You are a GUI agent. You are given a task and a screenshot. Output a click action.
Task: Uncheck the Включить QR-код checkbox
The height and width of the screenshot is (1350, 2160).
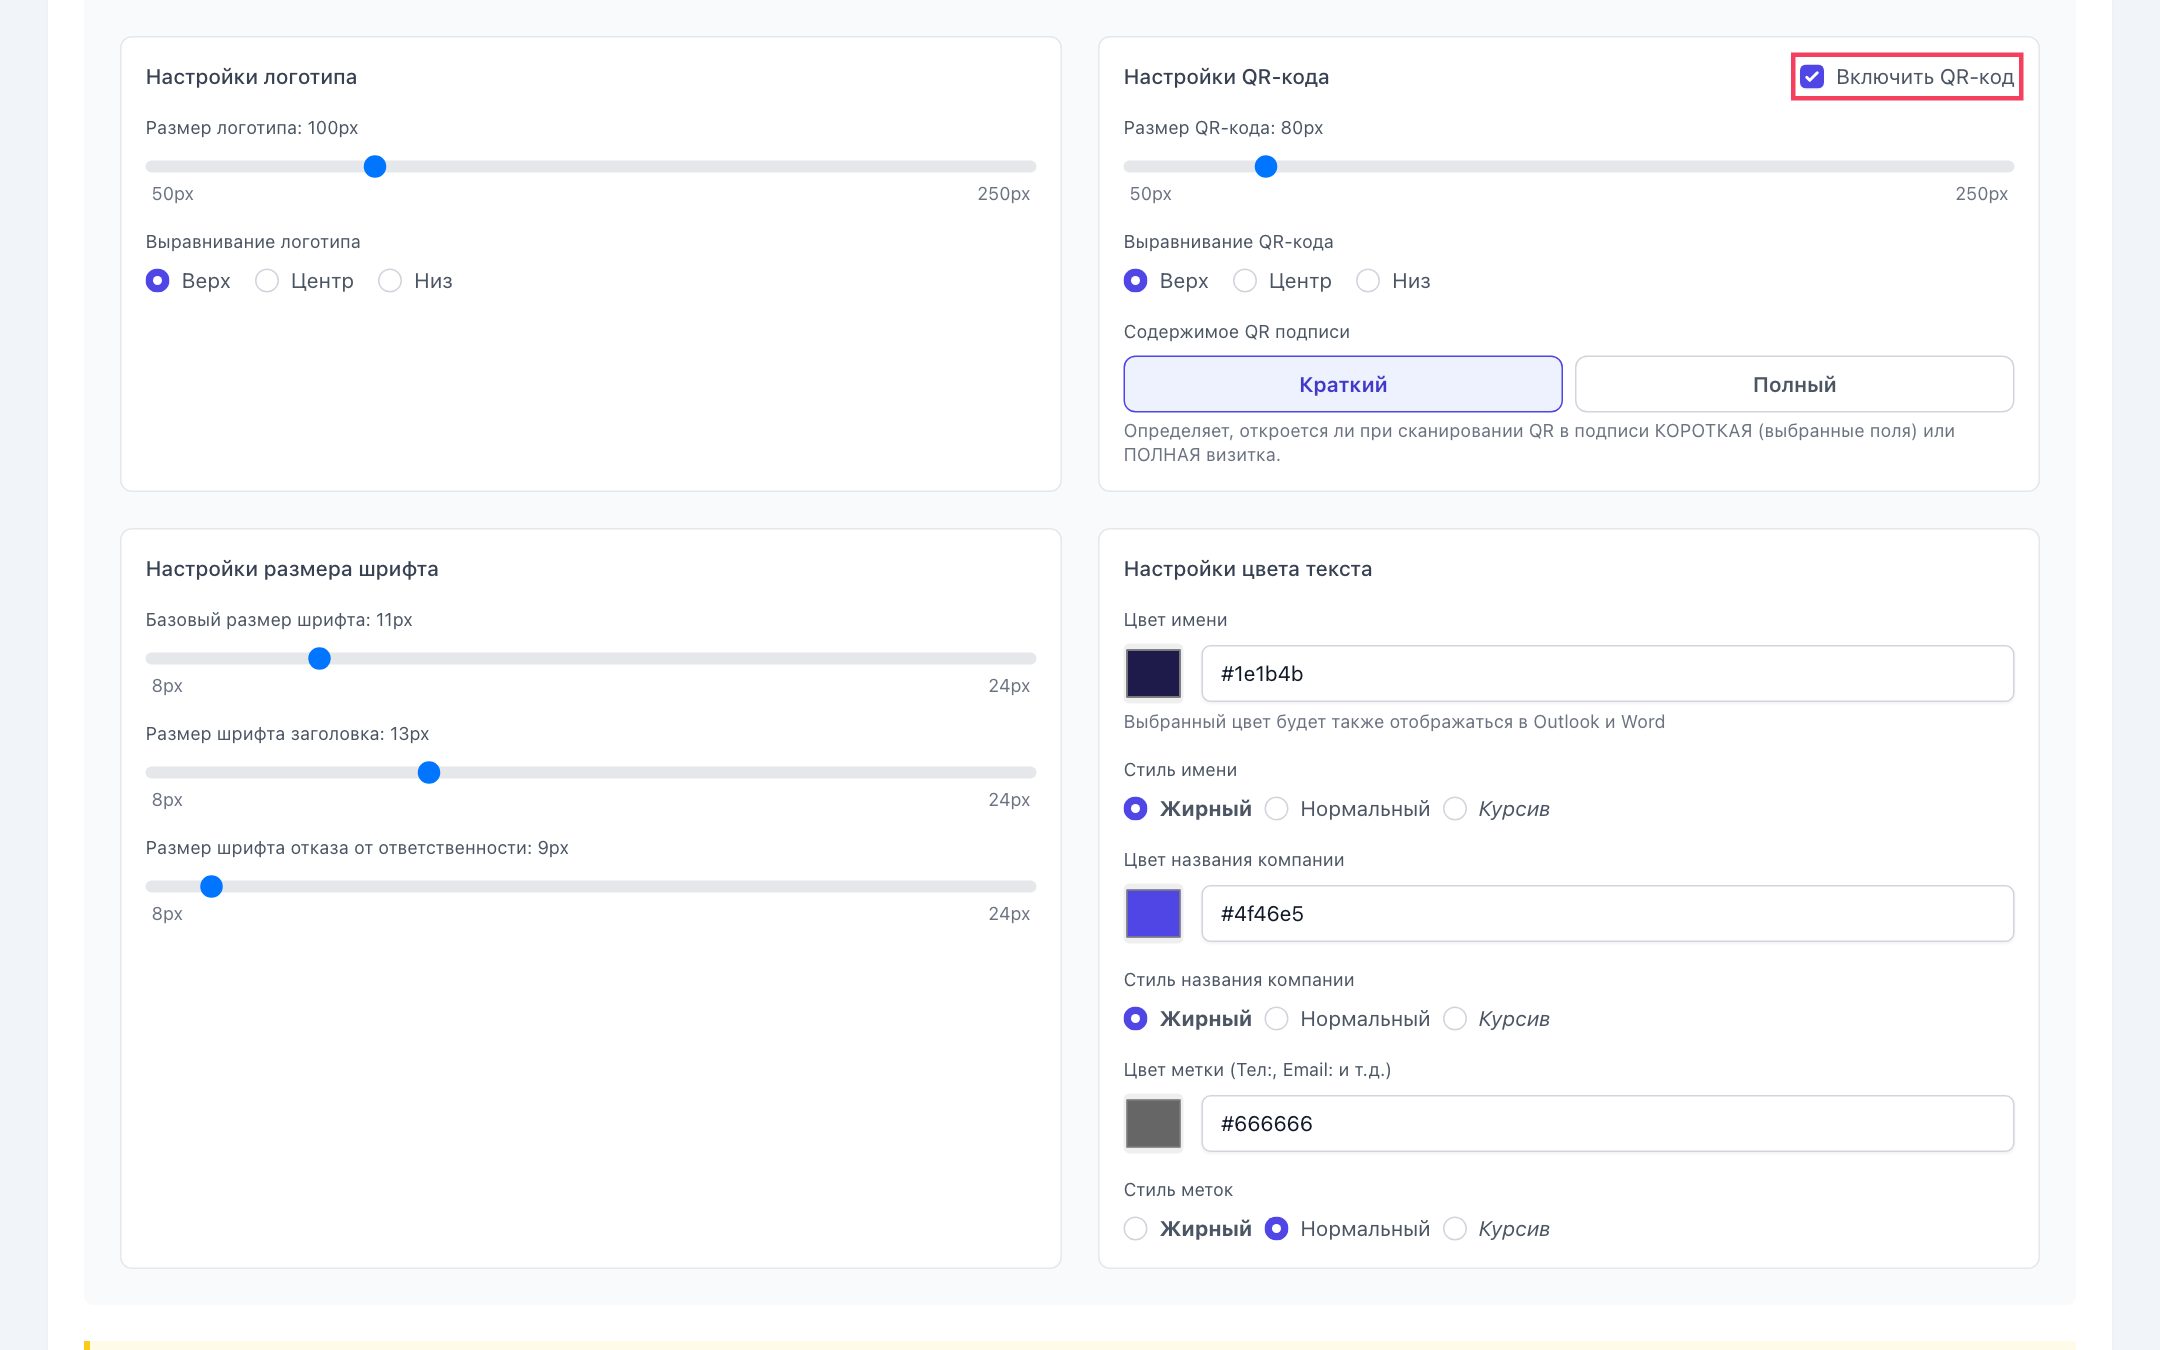click(1811, 77)
